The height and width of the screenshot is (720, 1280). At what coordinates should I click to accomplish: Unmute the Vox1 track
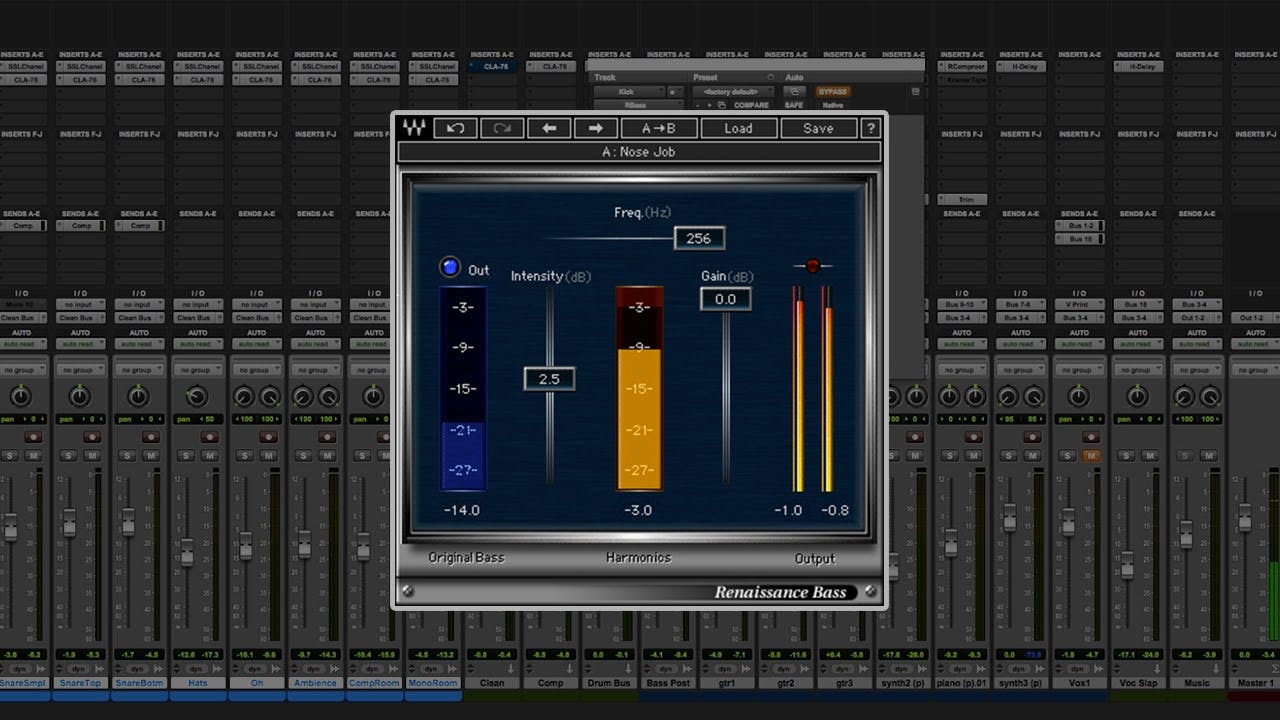(x=1091, y=456)
